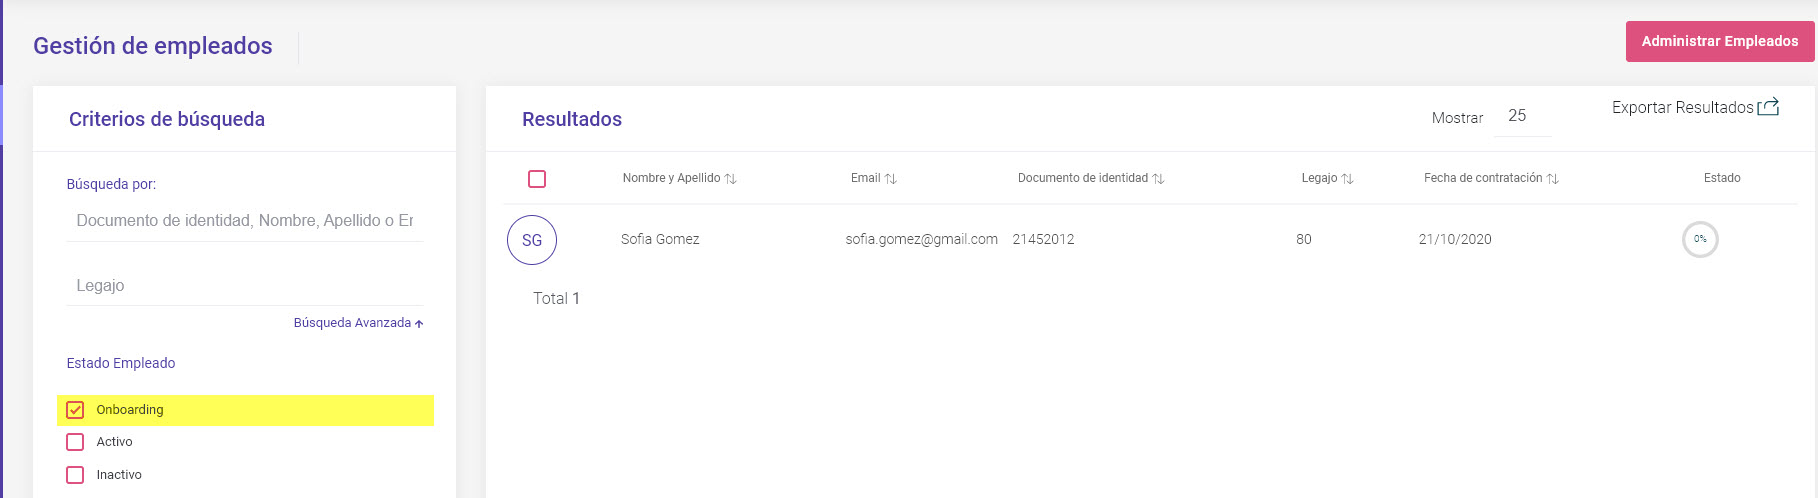Sort by Fecha de contratación arrows
The height and width of the screenshot is (498, 1818).
(x=1553, y=179)
